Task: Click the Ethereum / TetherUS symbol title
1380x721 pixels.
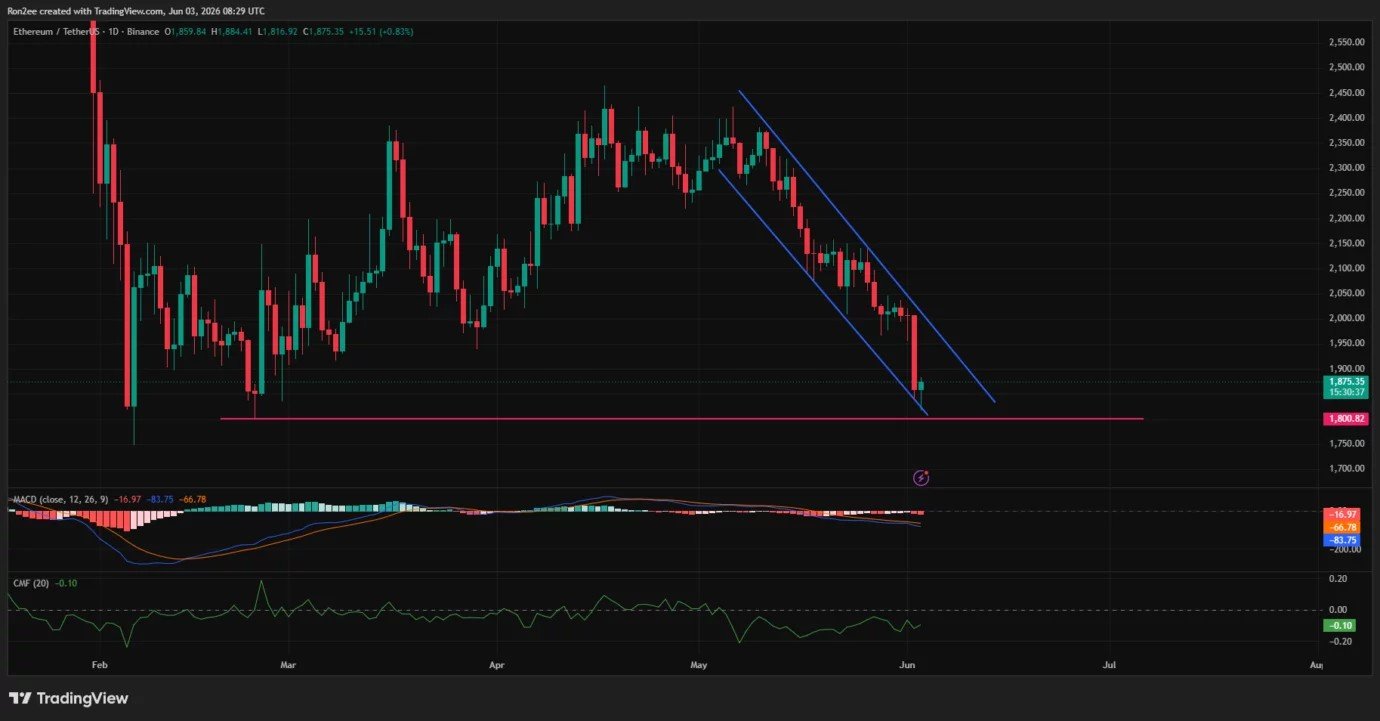Action: pyautogui.click(x=54, y=32)
